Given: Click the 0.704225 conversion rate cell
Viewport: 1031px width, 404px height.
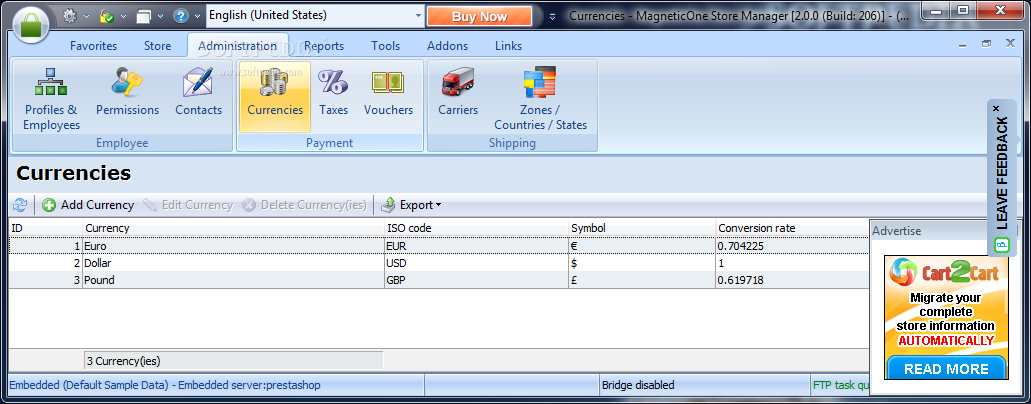Looking at the screenshot, I should (792, 246).
